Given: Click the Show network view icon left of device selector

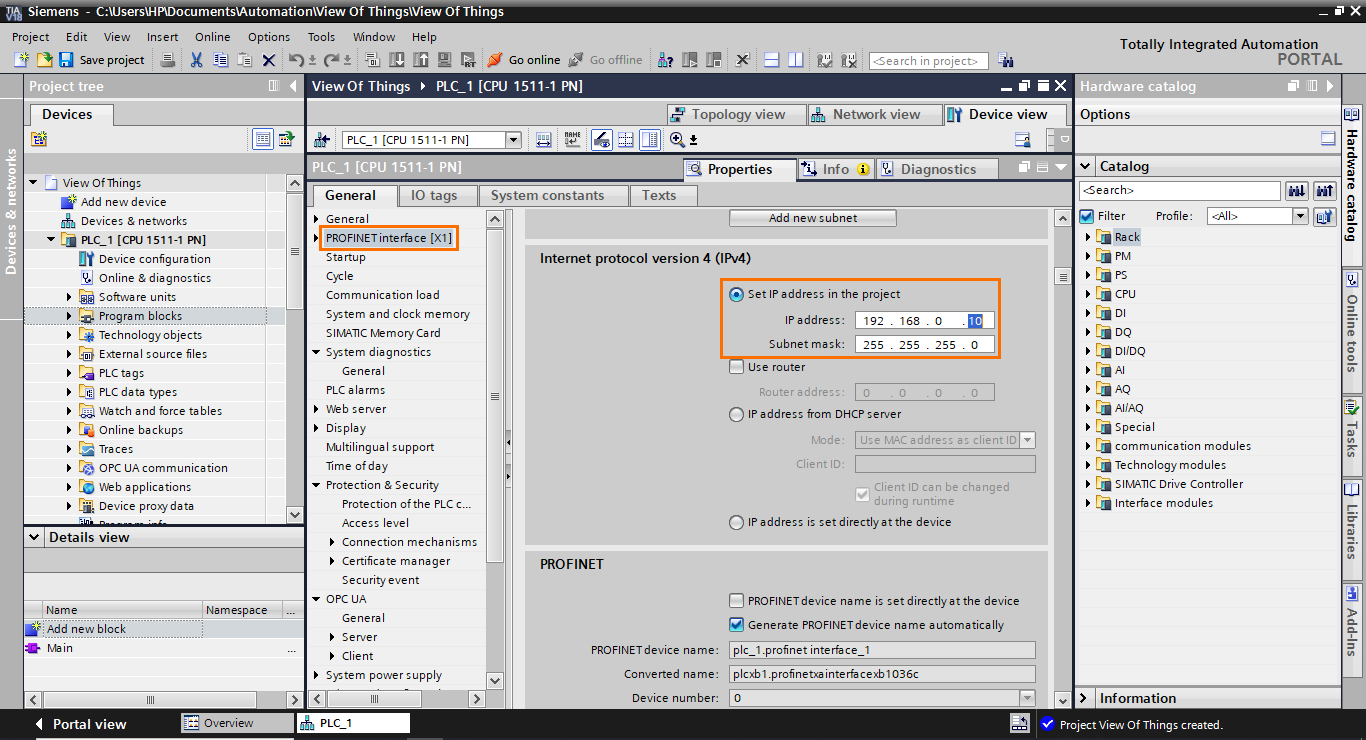Looking at the screenshot, I should (322, 140).
